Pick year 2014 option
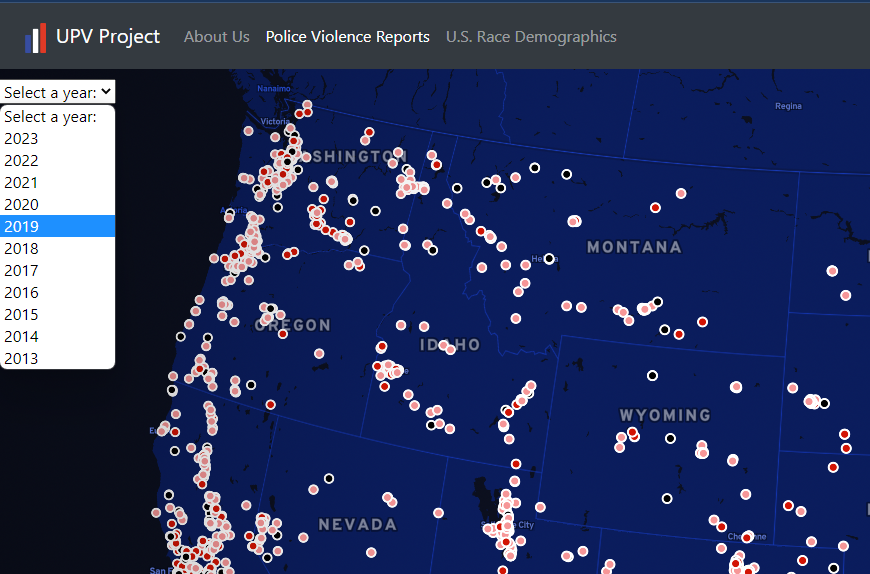Screen dimensions: 870x574 58,337
